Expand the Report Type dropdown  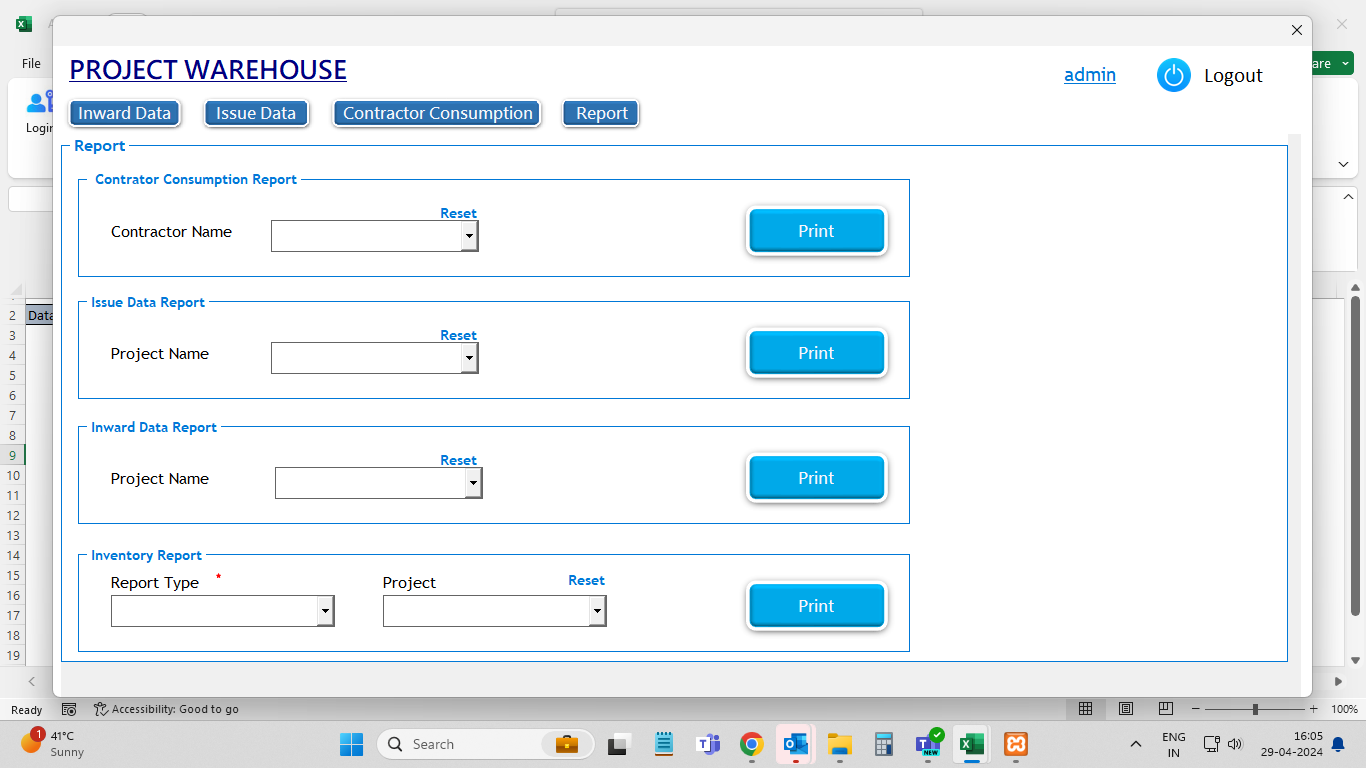[x=325, y=611]
